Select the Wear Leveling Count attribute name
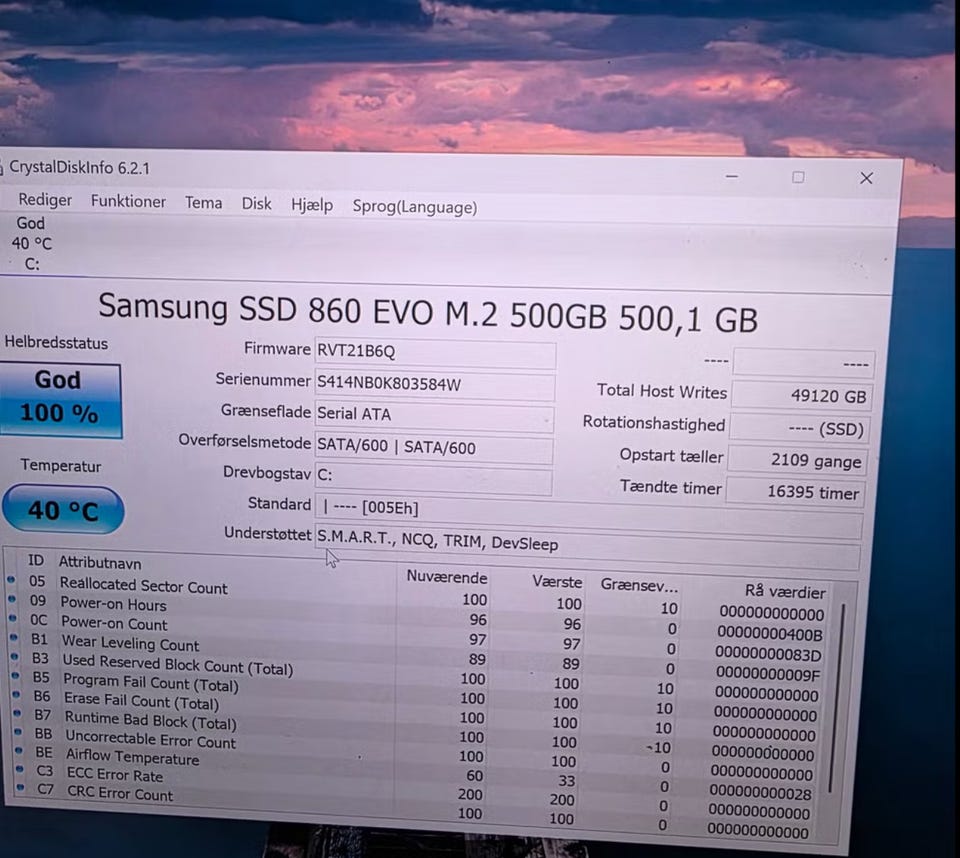This screenshot has height=858, width=960. [x=130, y=643]
